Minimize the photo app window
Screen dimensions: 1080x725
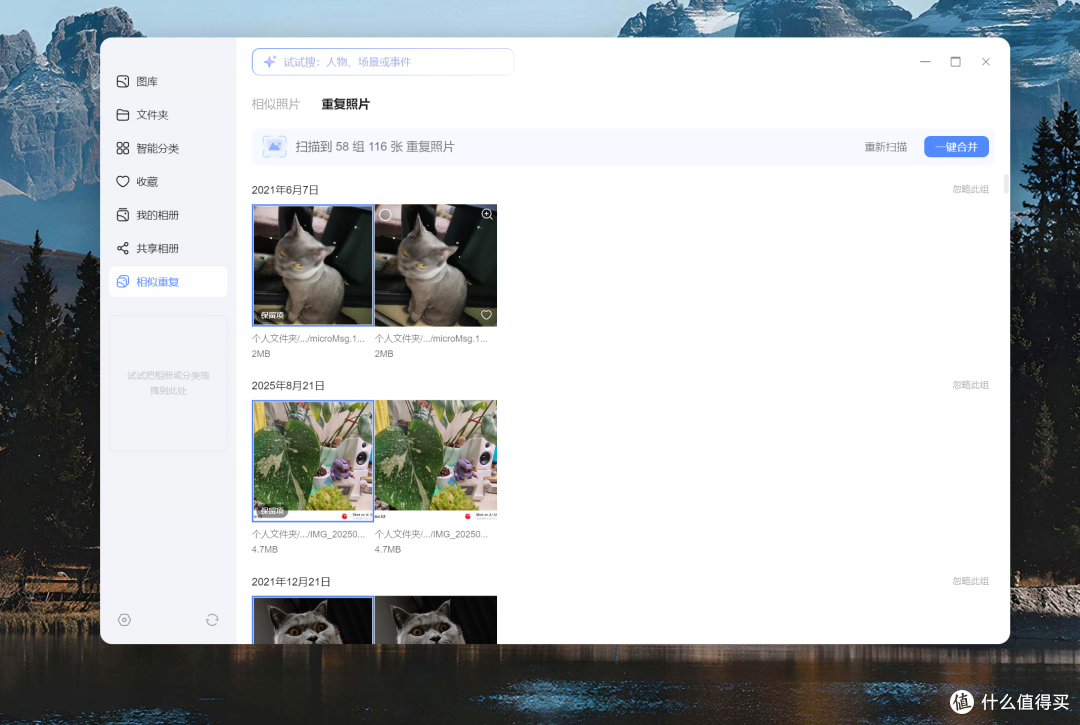925,62
